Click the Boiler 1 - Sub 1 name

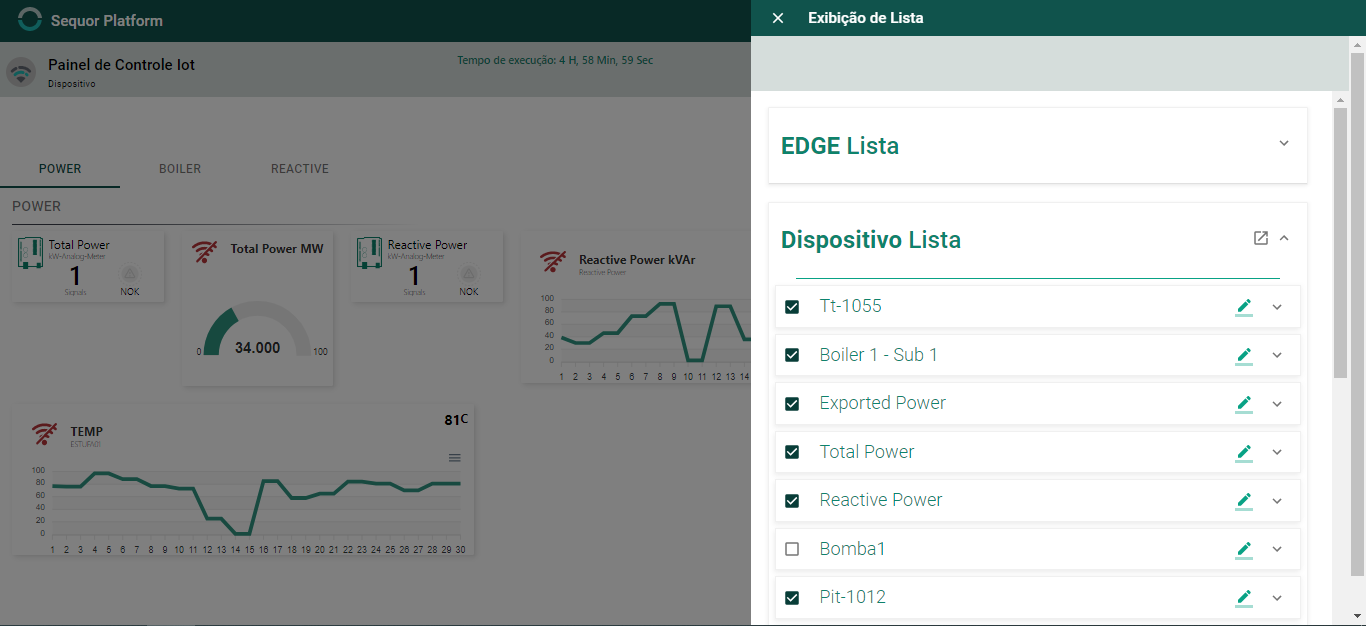(x=879, y=355)
